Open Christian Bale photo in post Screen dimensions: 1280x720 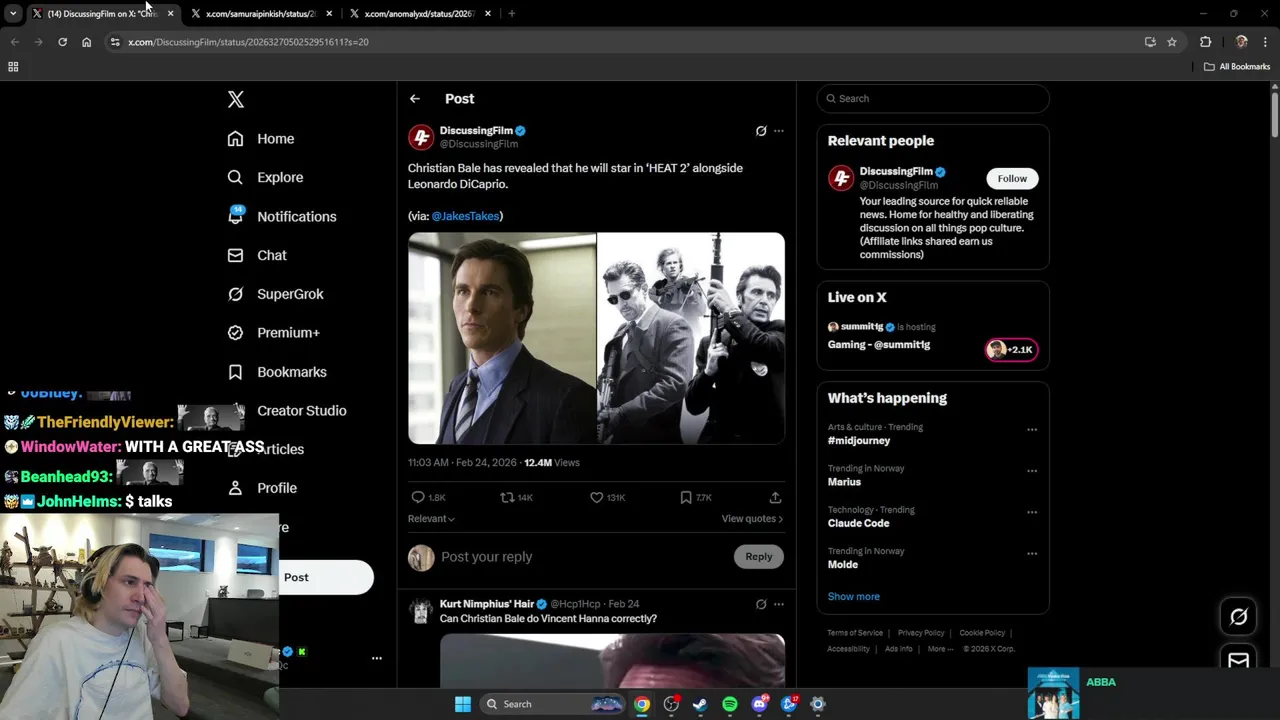pyautogui.click(x=502, y=338)
